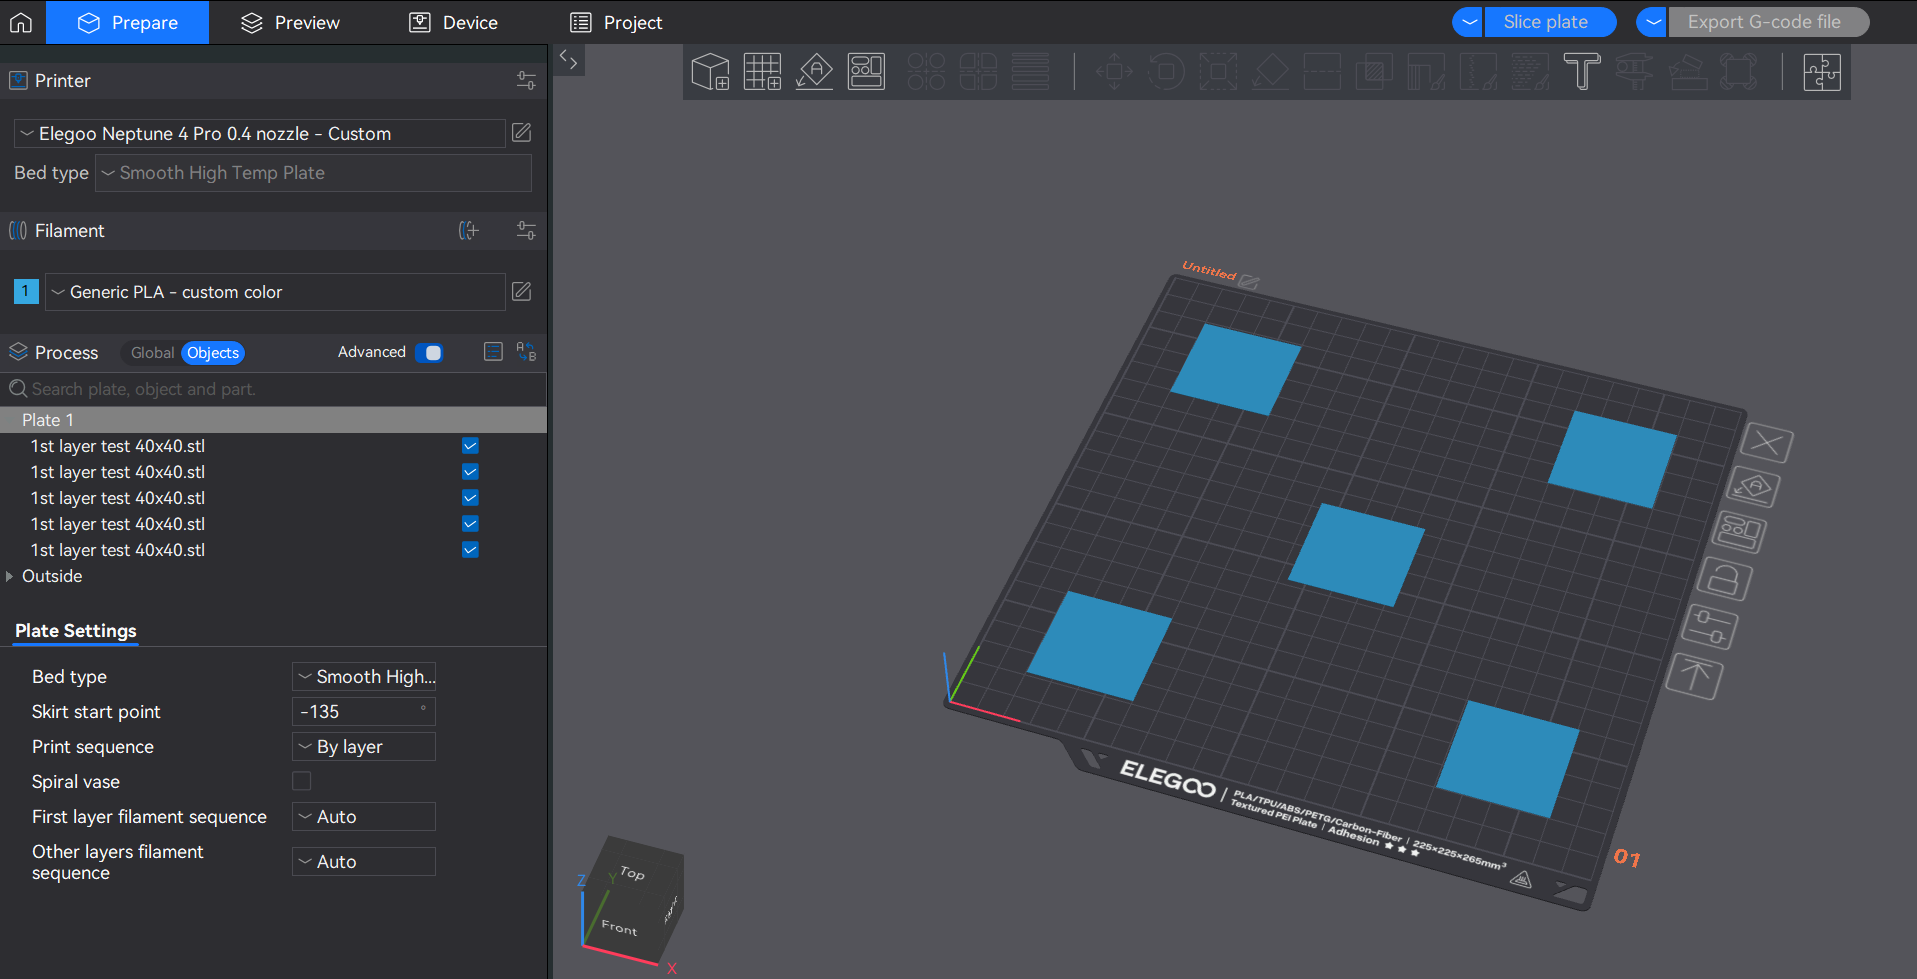Open the Generic PLA filament dropdown

point(275,292)
